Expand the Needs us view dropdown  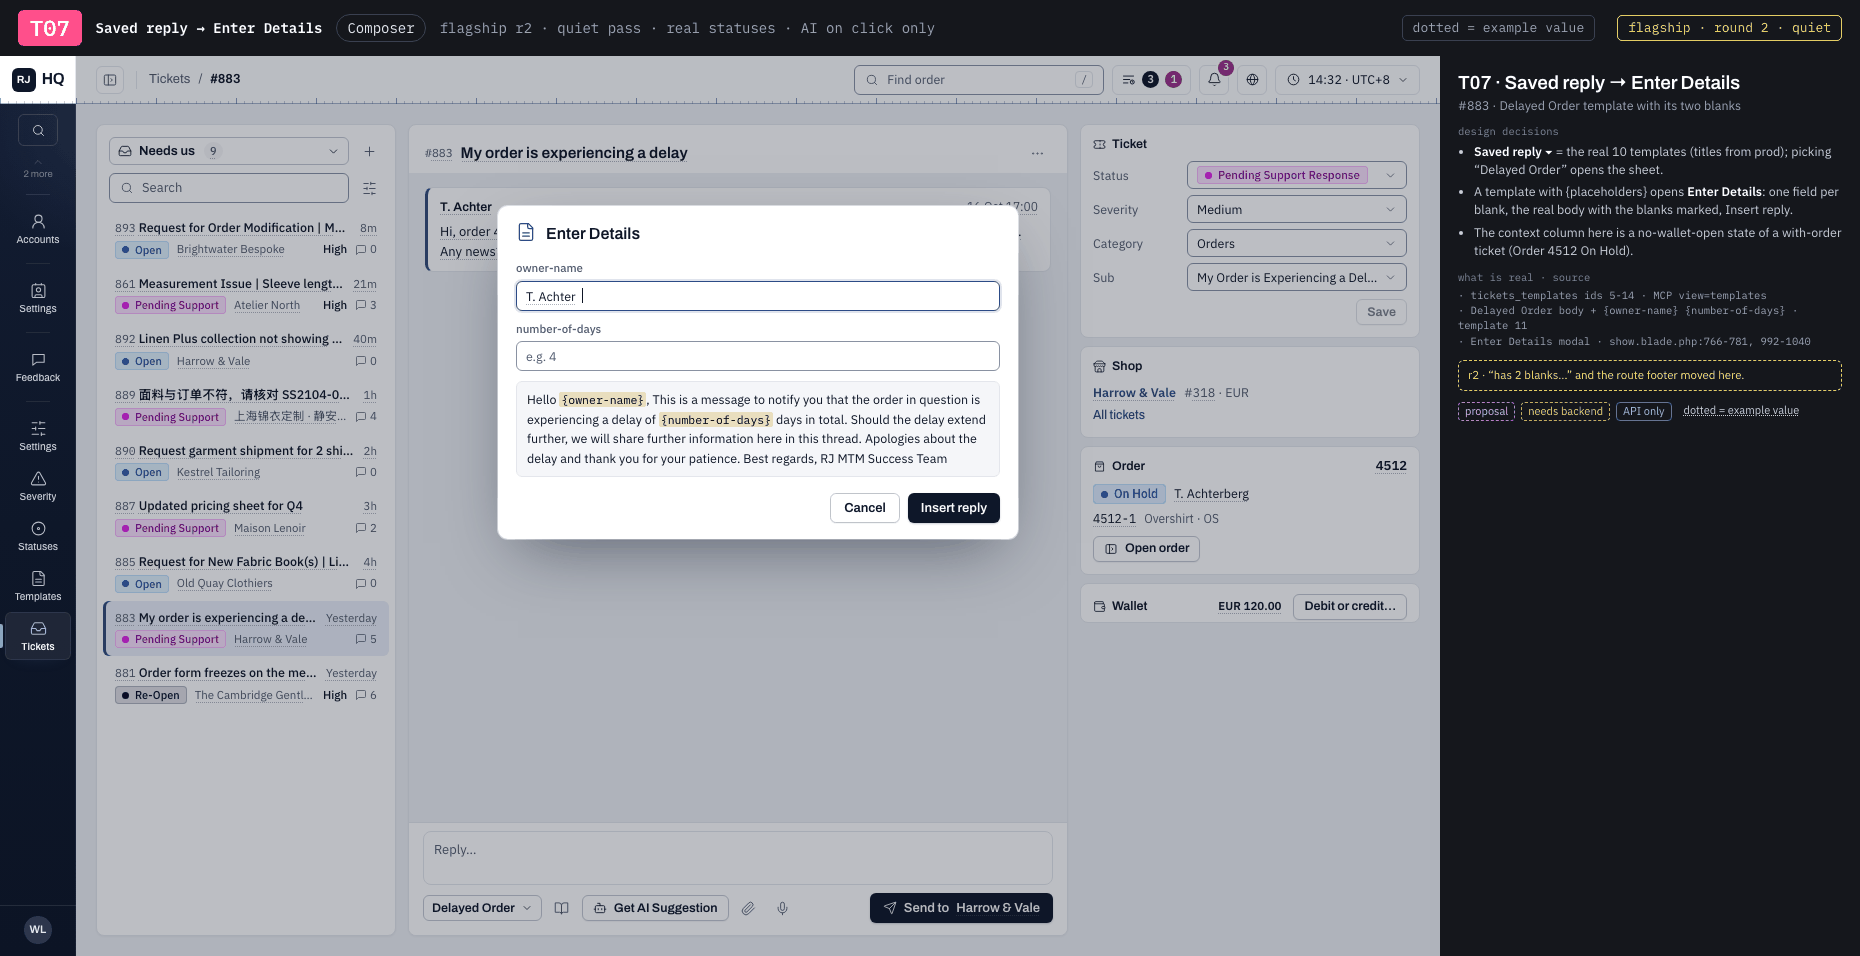pos(229,151)
